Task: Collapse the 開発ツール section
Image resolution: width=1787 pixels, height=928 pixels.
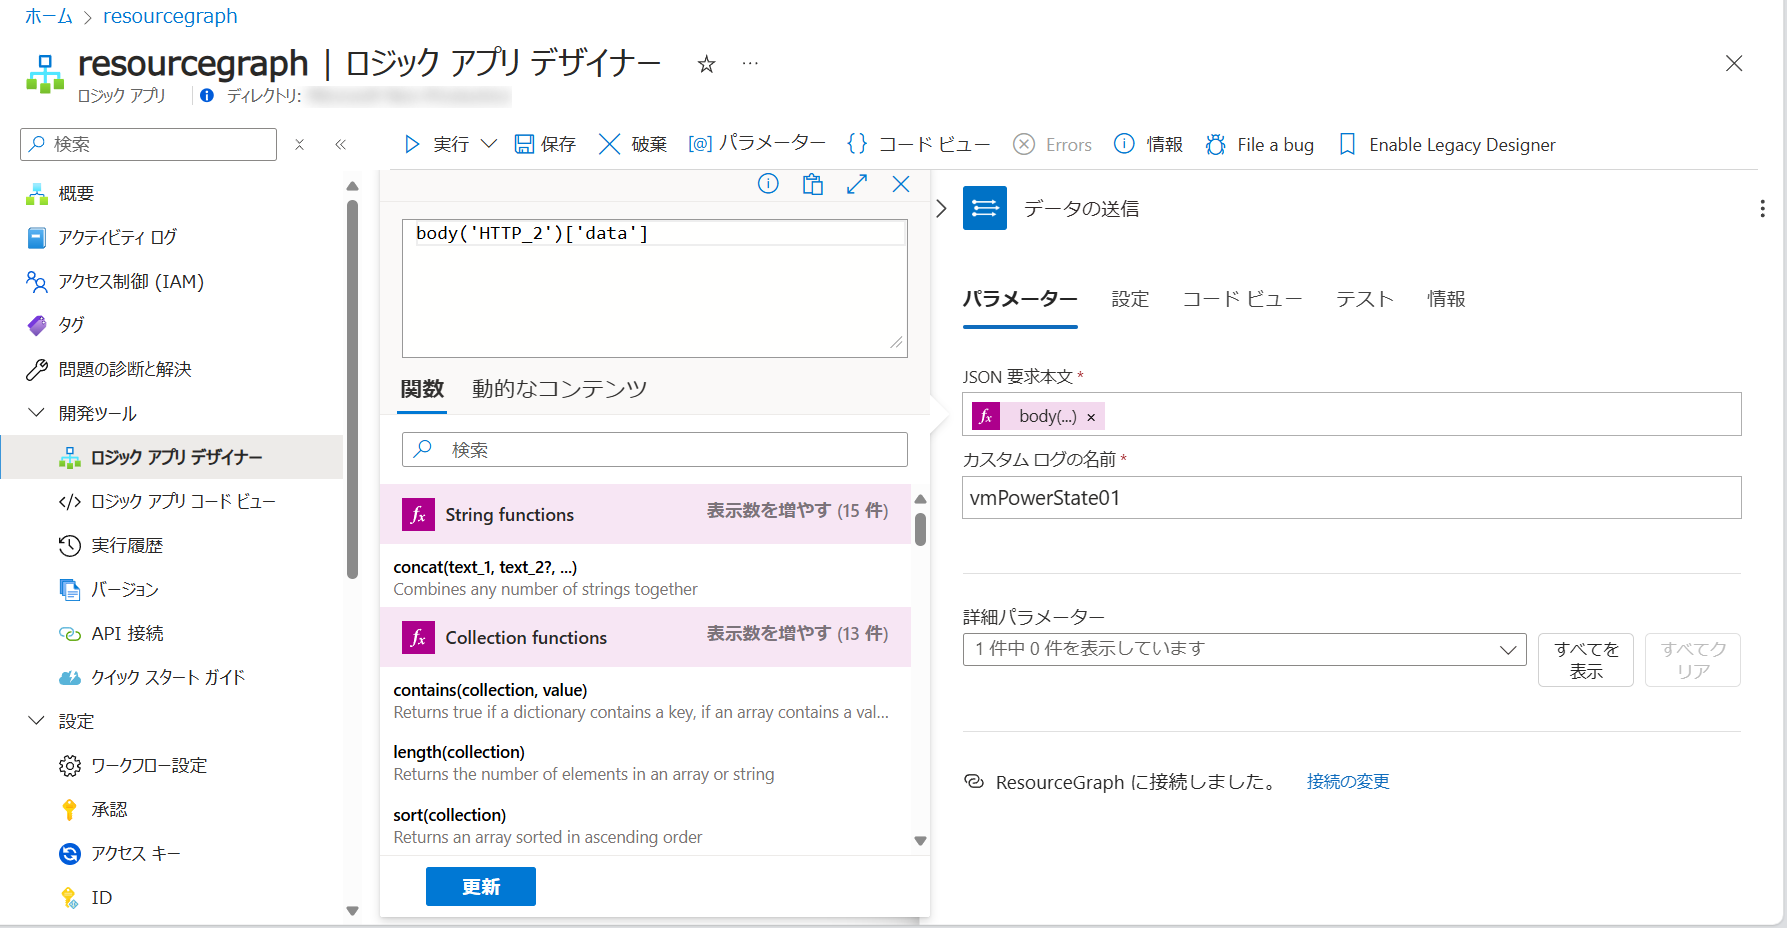Action: [36, 413]
